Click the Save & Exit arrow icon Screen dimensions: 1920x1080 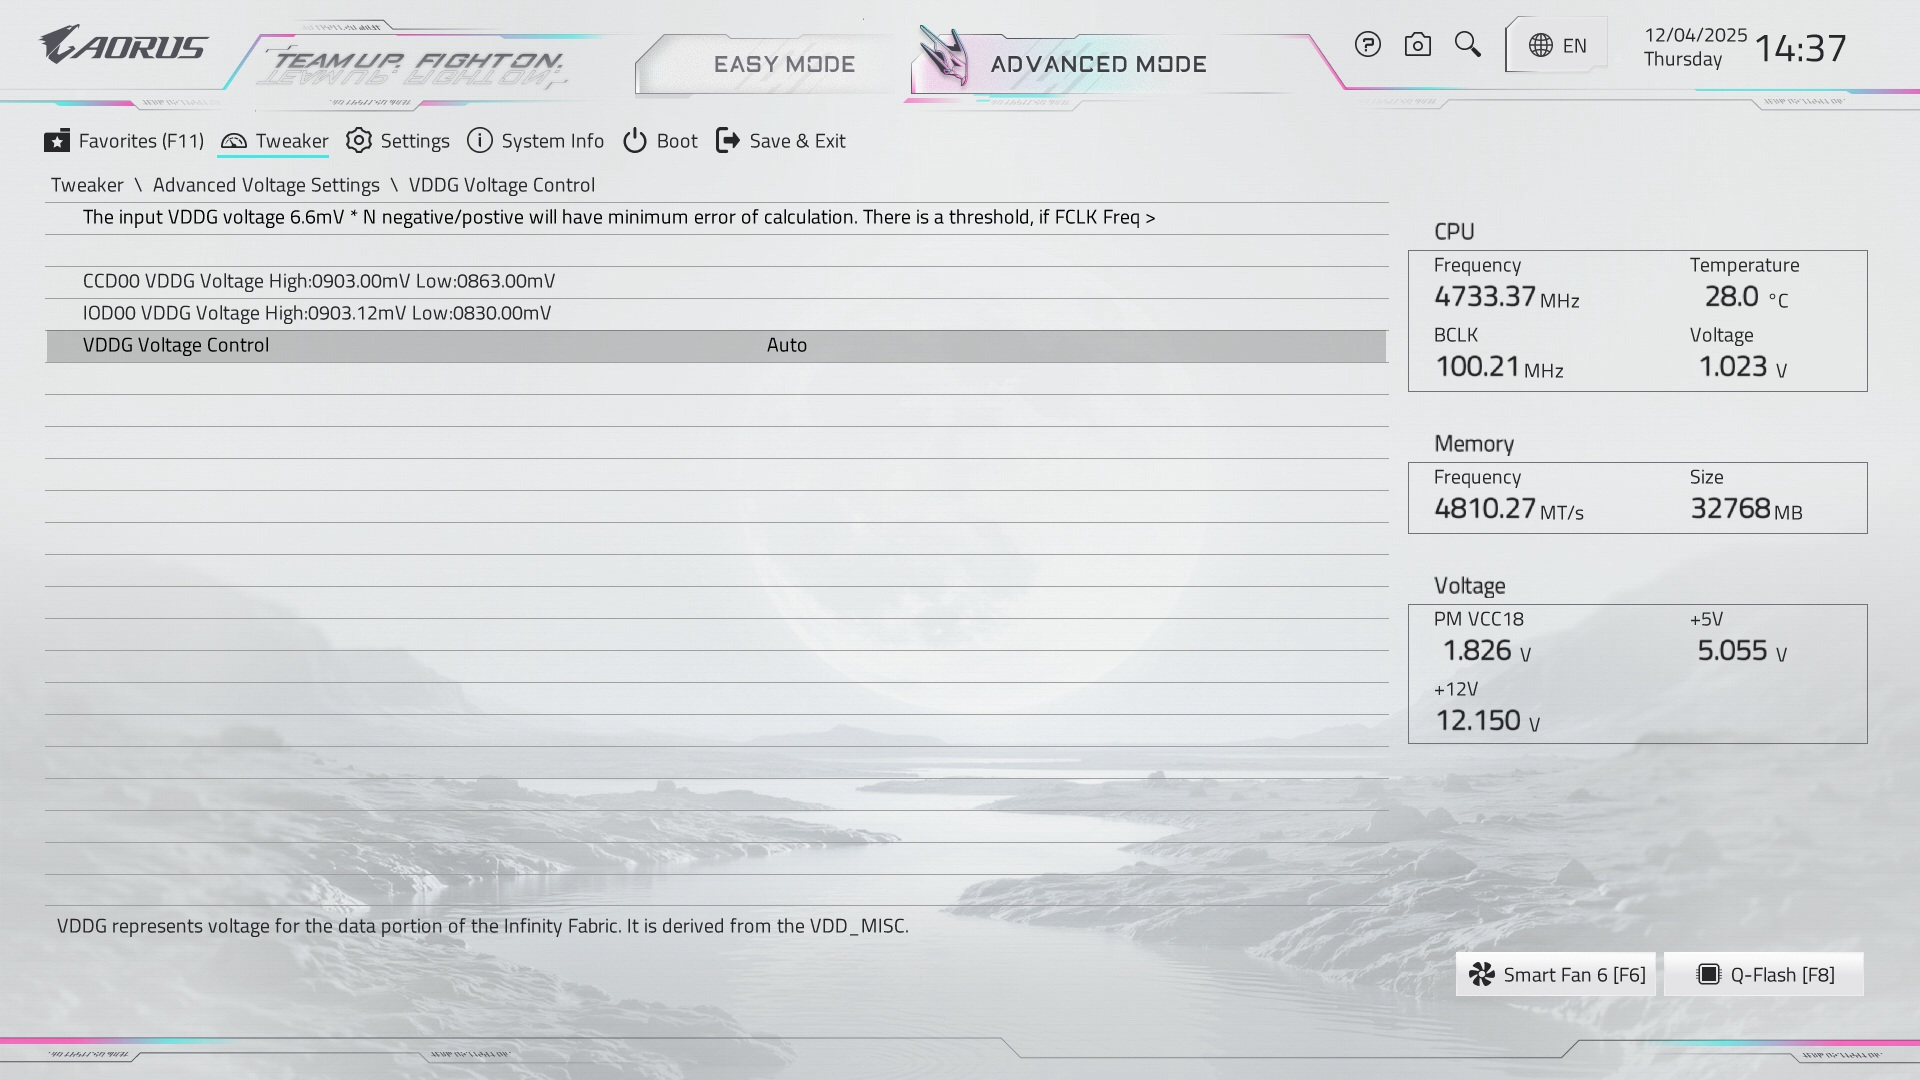tap(728, 141)
